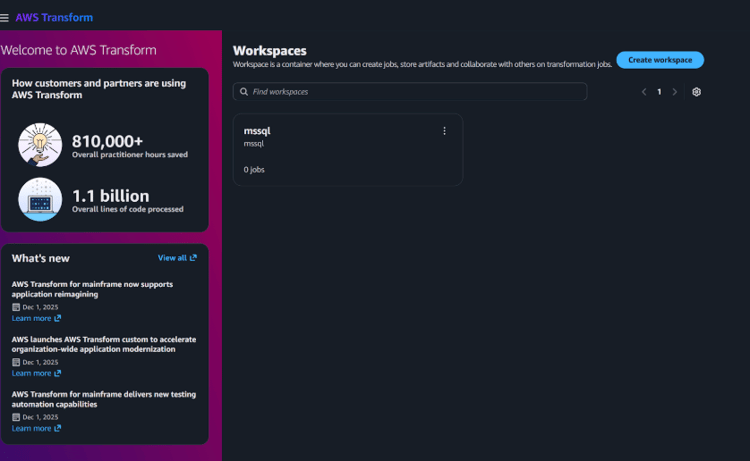Click the AWS Transform logo title

coord(54,18)
